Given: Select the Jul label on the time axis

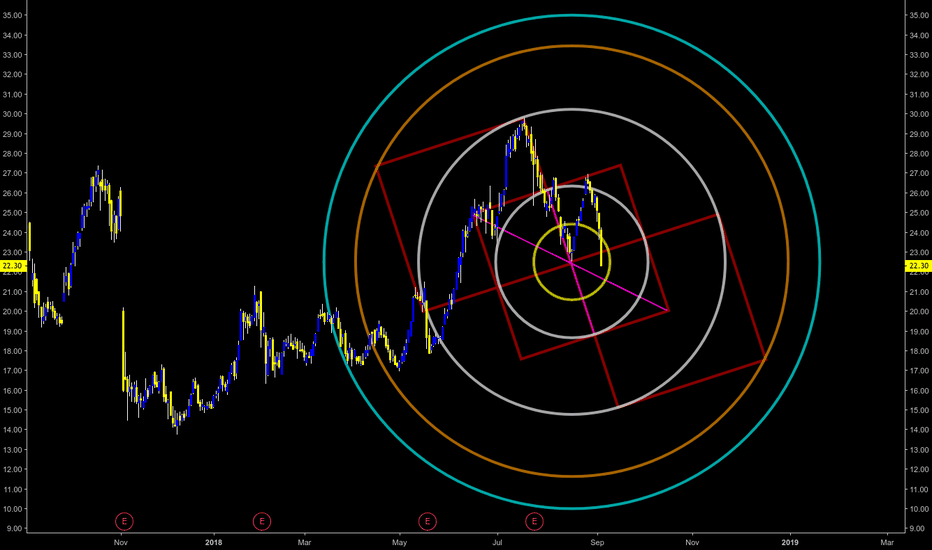Looking at the screenshot, I should tap(498, 542).
